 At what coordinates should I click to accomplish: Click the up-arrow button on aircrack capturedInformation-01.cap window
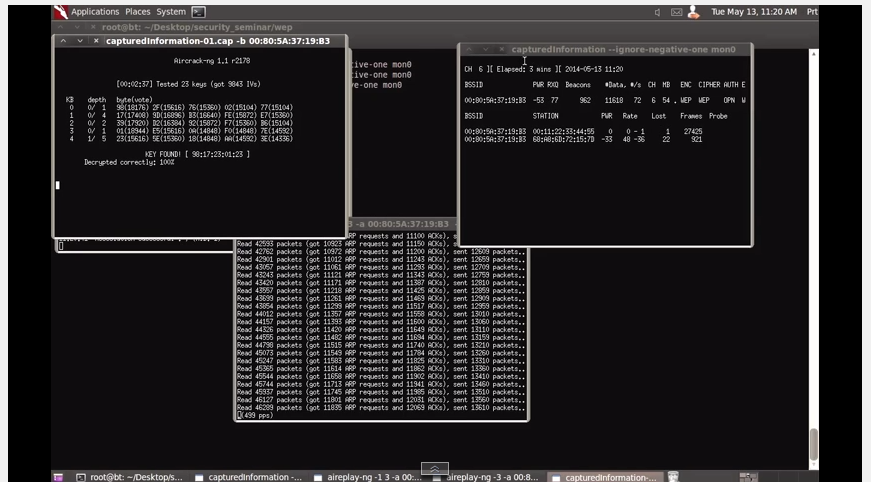pyautogui.click(x=63, y=41)
